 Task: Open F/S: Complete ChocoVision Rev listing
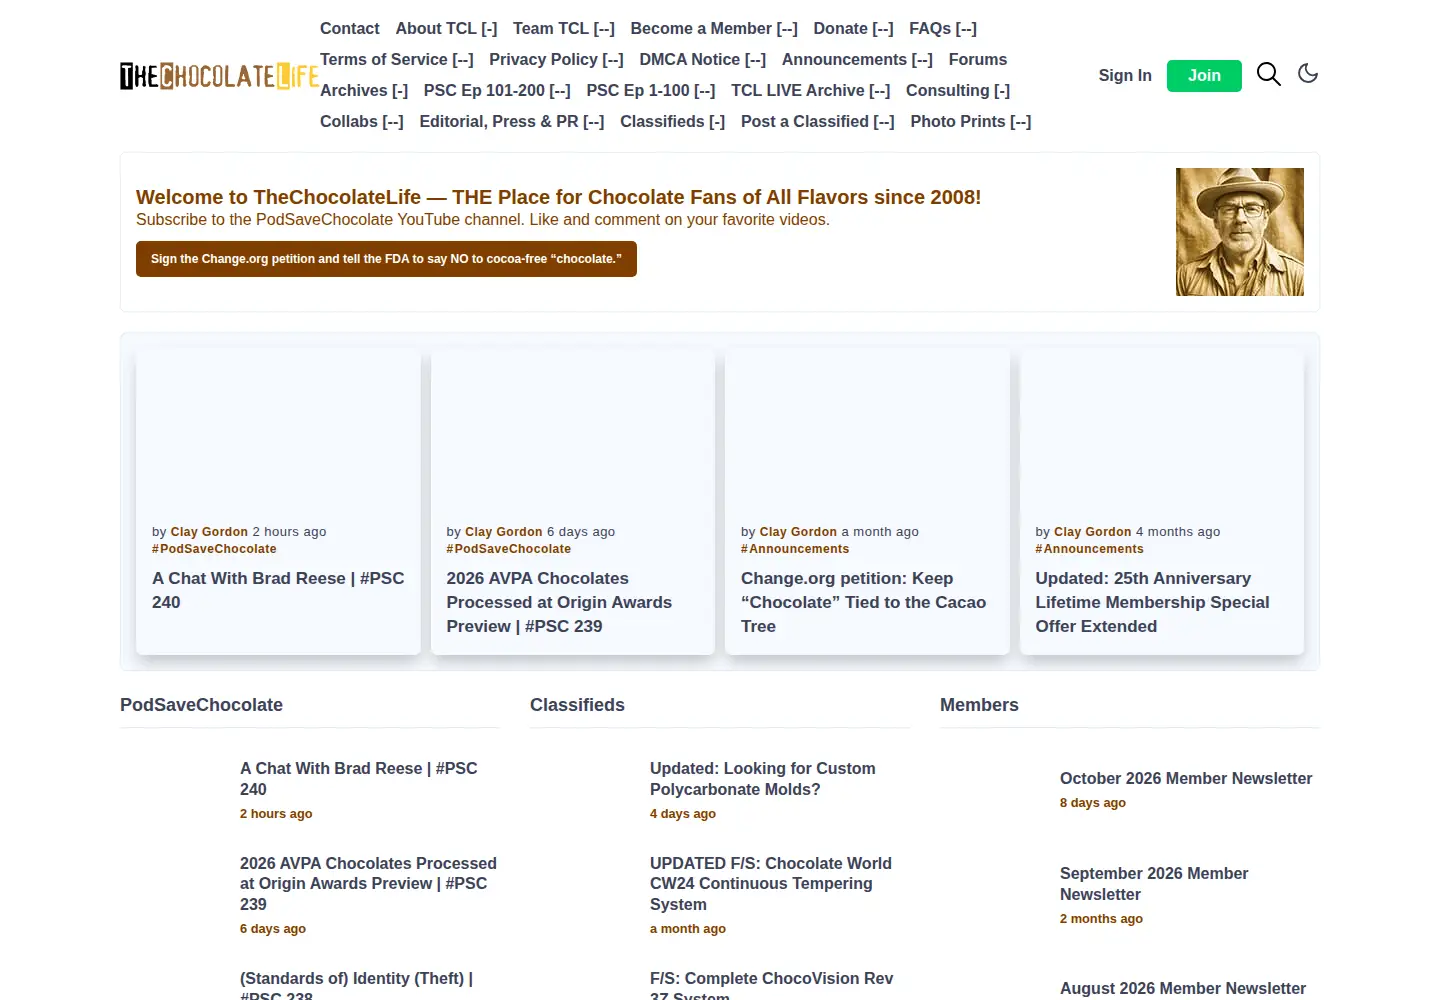pyautogui.click(x=771, y=986)
